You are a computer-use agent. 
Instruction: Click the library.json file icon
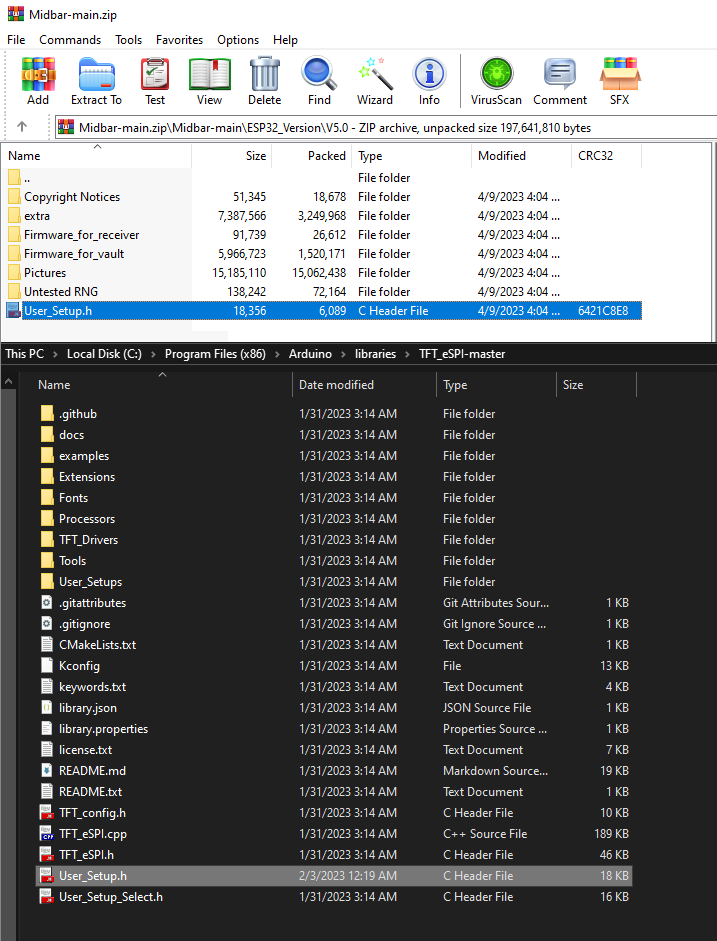click(x=47, y=708)
